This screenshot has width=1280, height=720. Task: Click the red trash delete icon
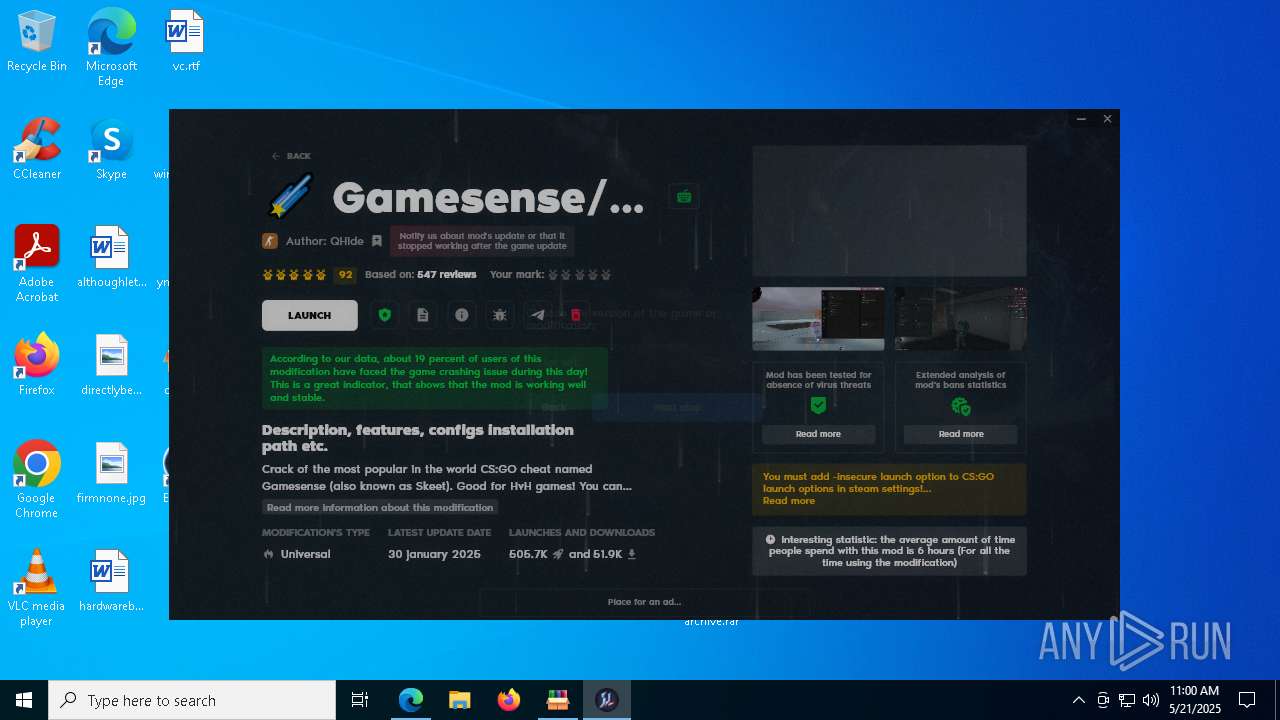(575, 315)
